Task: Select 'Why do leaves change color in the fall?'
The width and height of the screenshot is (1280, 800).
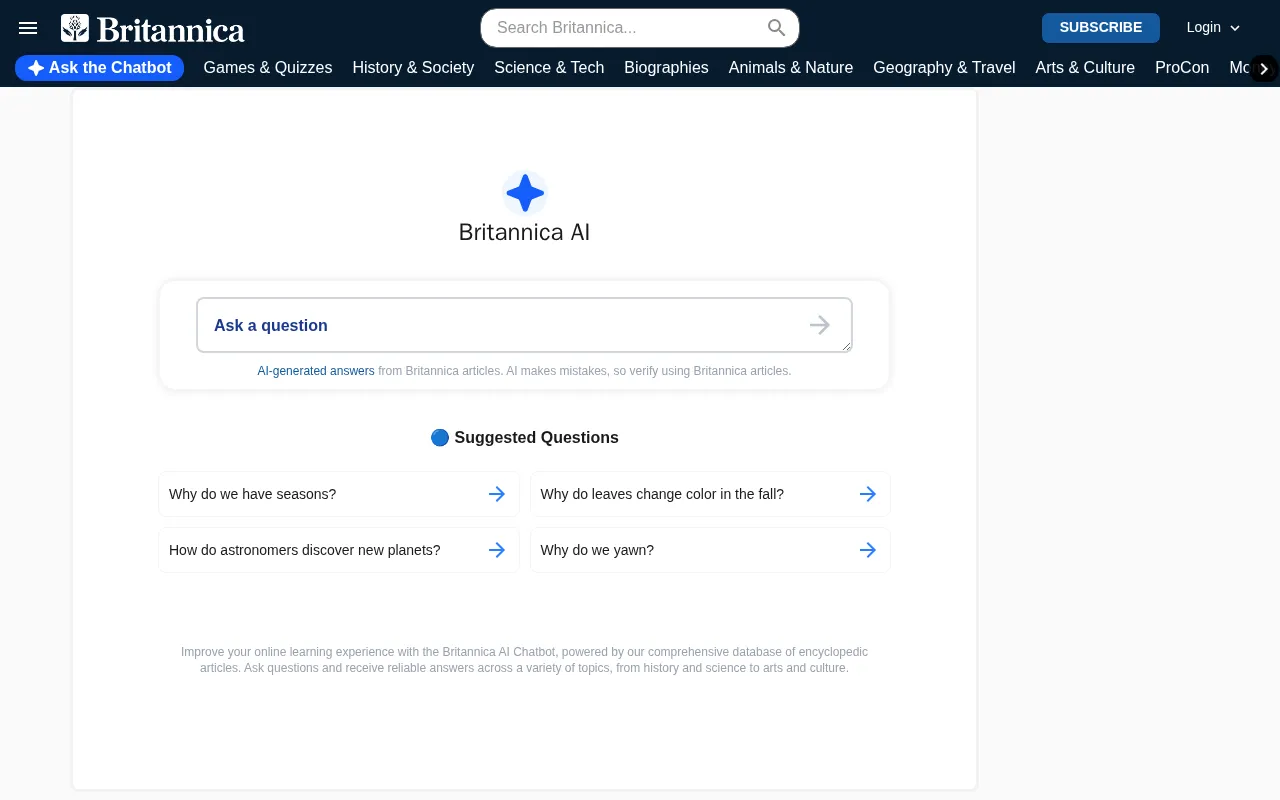Action: coord(710,494)
